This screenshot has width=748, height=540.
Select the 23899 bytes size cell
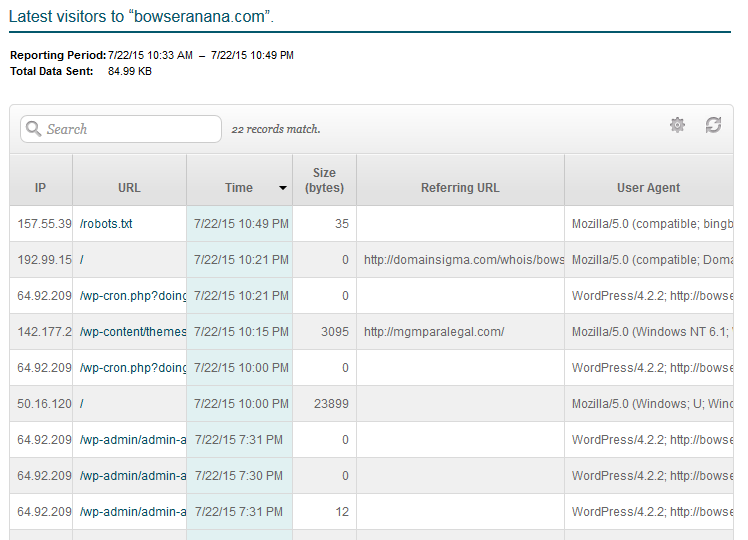pyautogui.click(x=324, y=404)
